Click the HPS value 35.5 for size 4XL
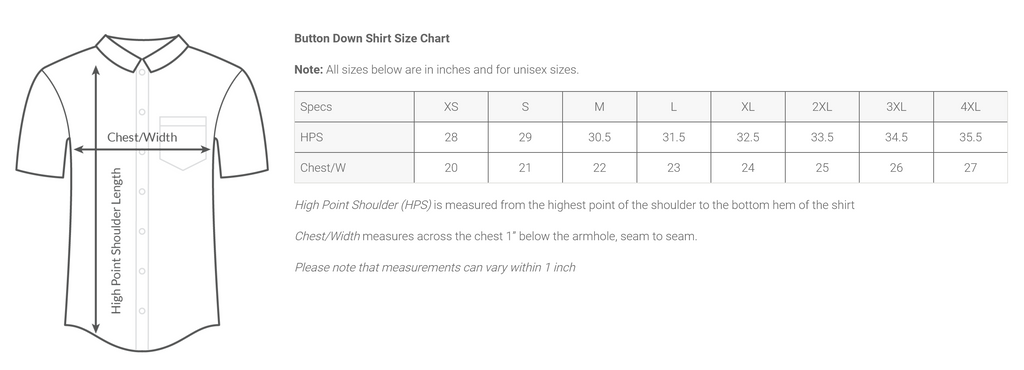Screen dimensions: 1024x370 970,137
